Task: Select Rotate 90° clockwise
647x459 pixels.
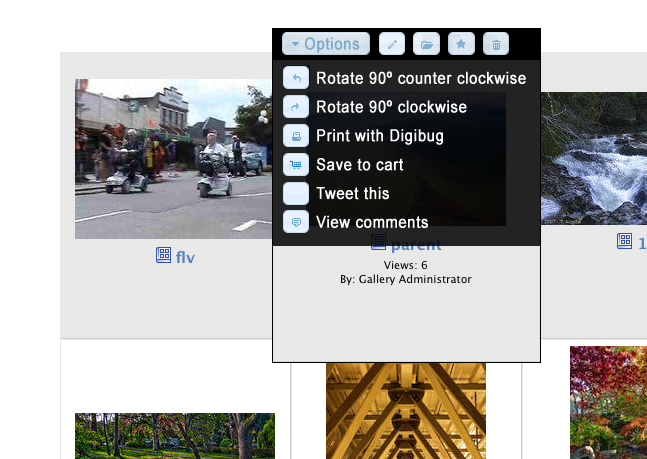Action: (x=392, y=107)
